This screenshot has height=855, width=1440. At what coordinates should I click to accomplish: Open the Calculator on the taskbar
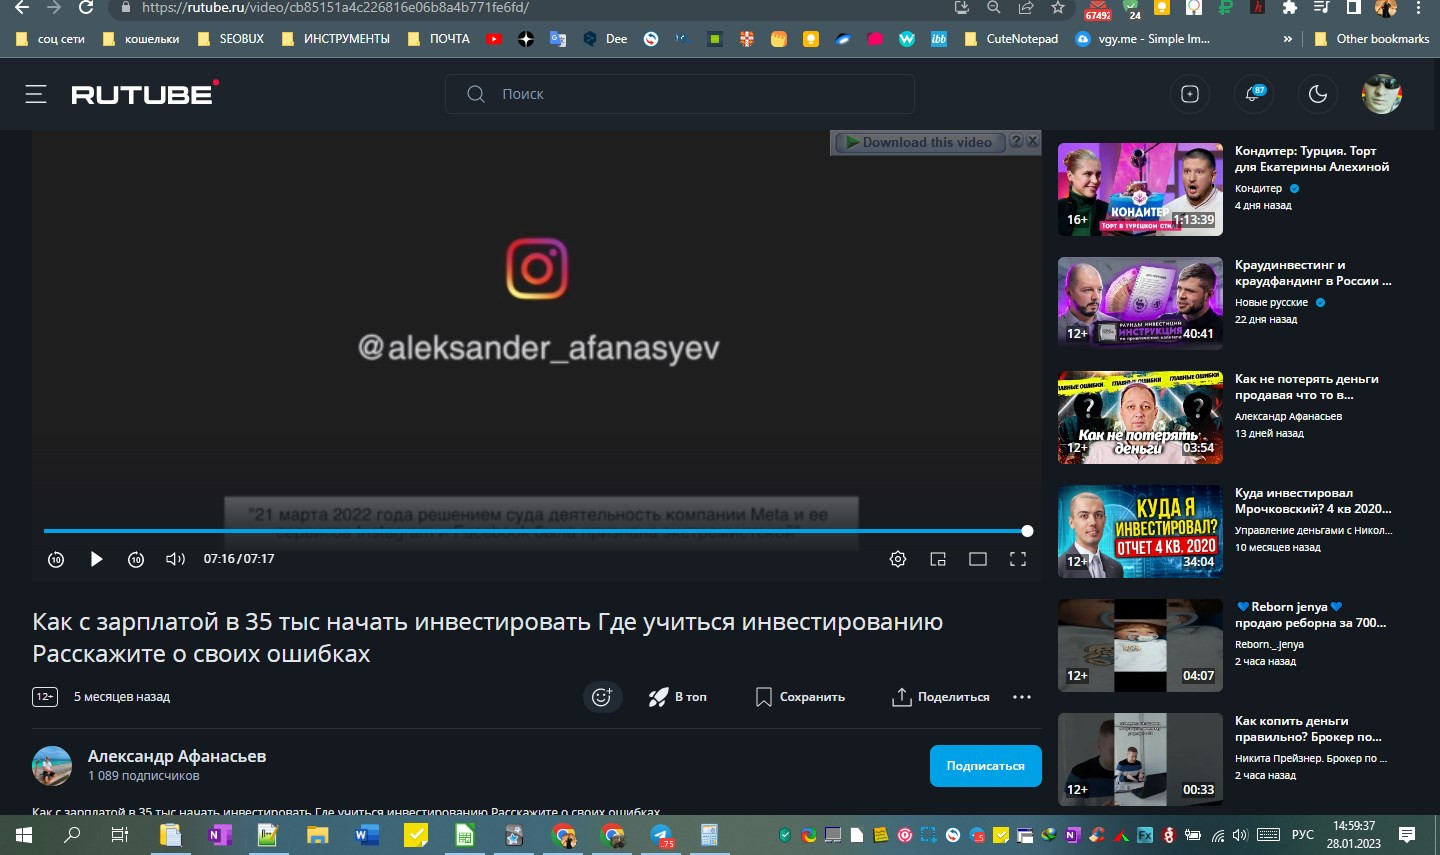709,835
